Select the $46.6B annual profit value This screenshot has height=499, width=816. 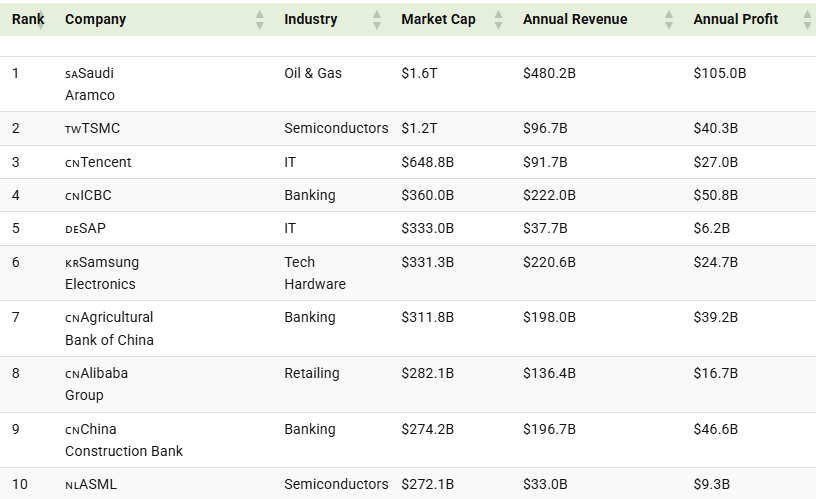tap(716, 429)
